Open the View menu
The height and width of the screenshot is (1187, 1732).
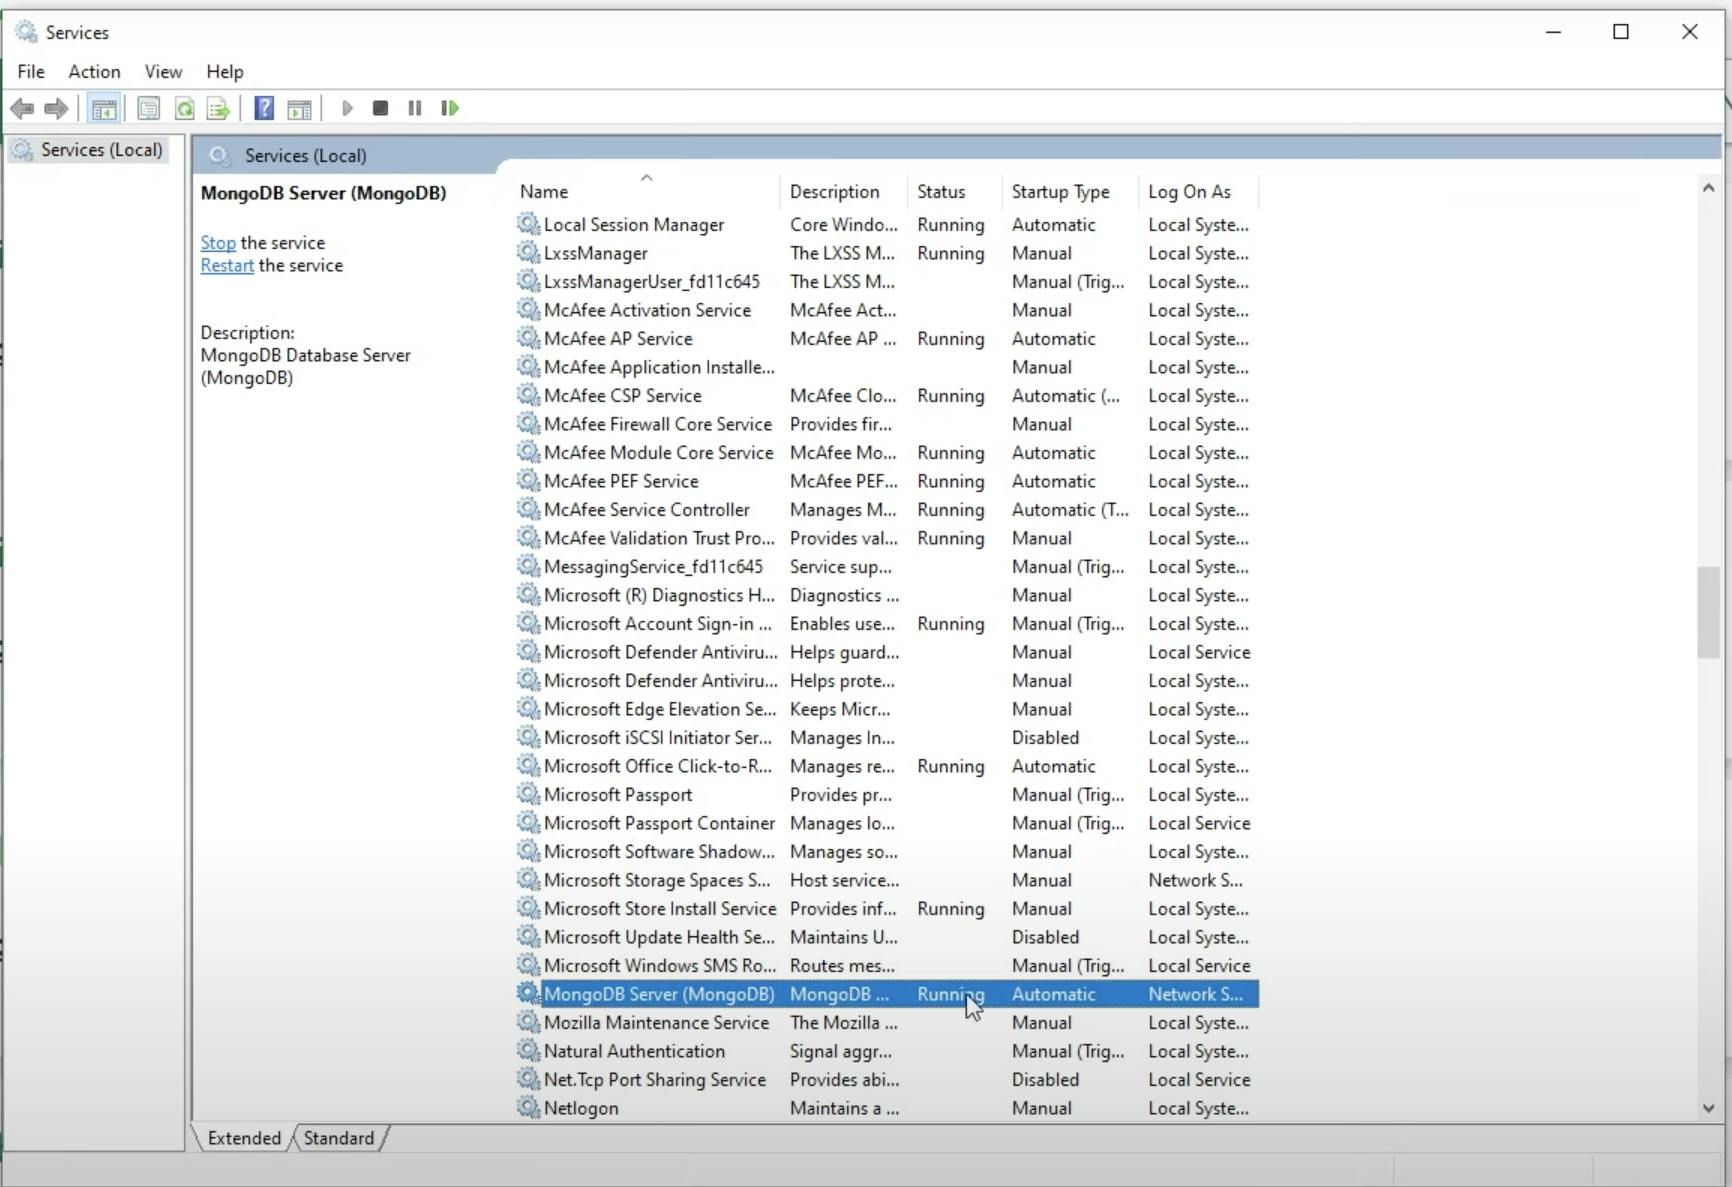pos(163,71)
